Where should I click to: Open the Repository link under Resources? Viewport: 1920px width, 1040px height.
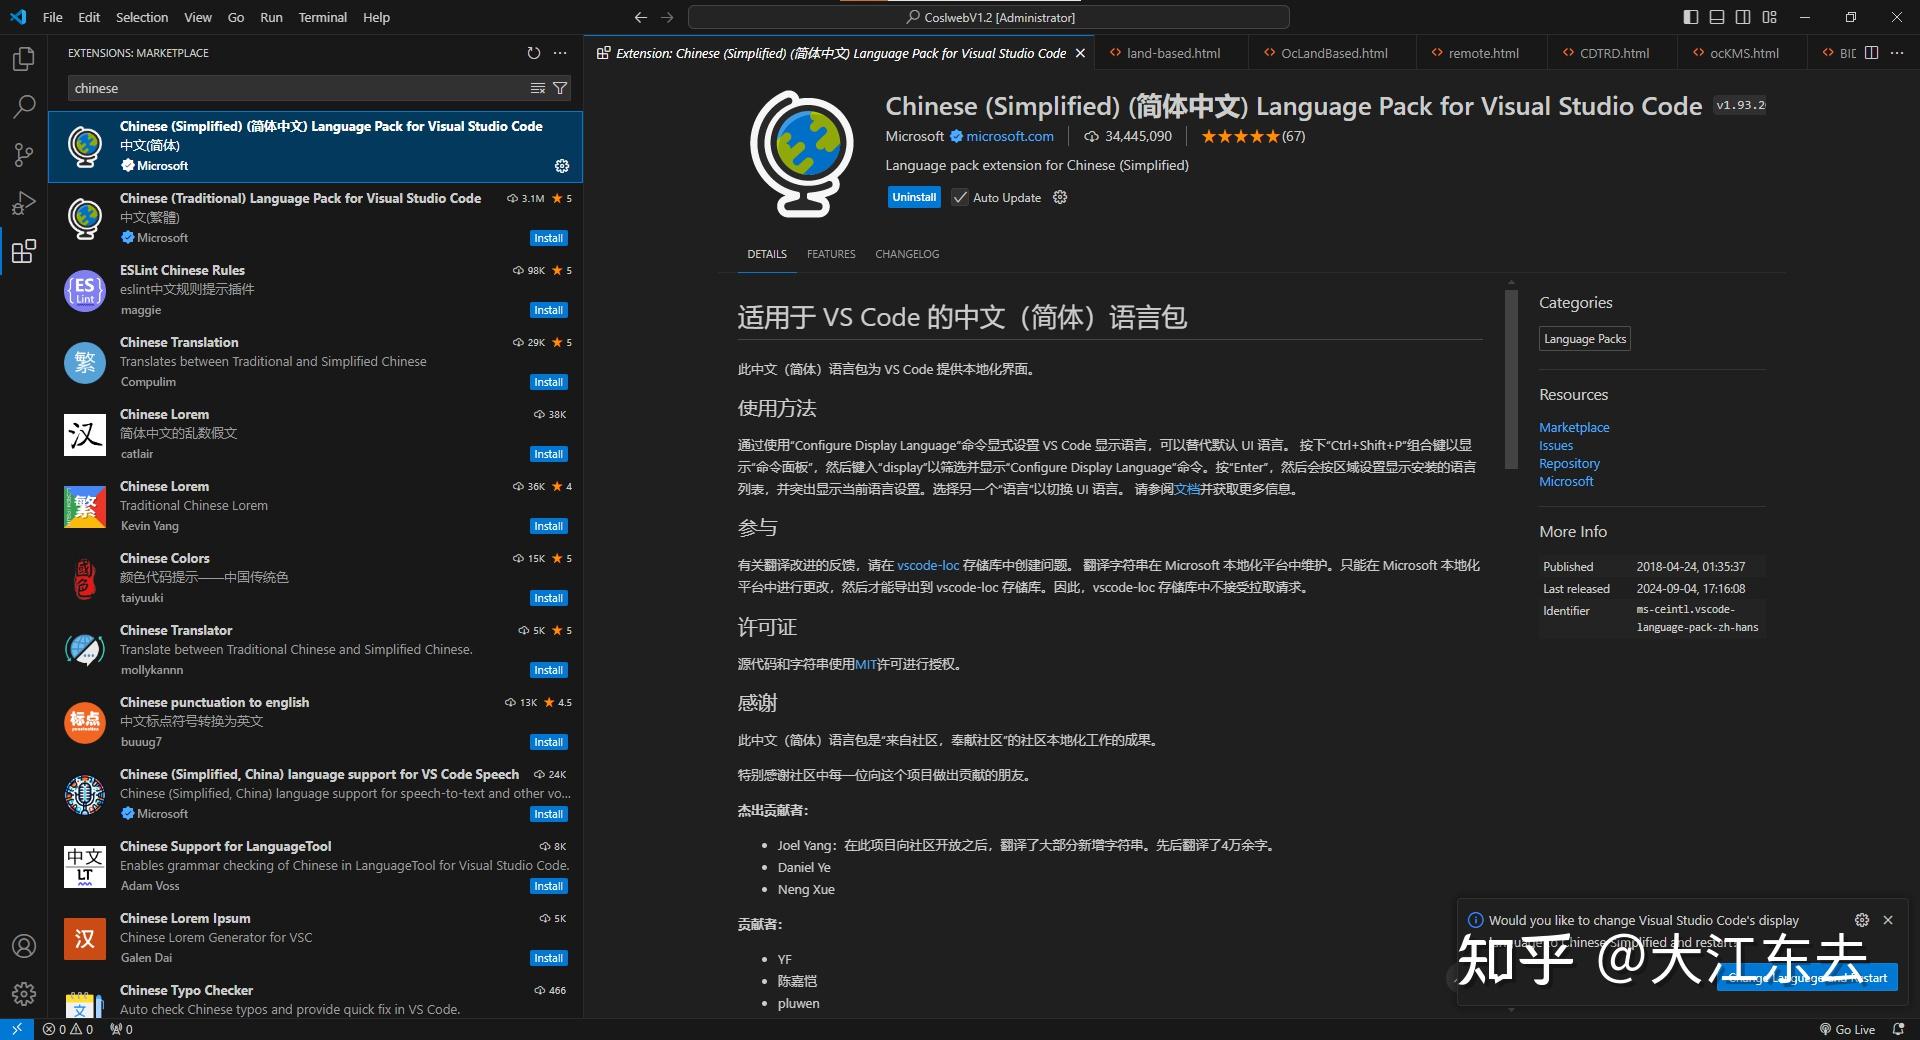click(1568, 463)
